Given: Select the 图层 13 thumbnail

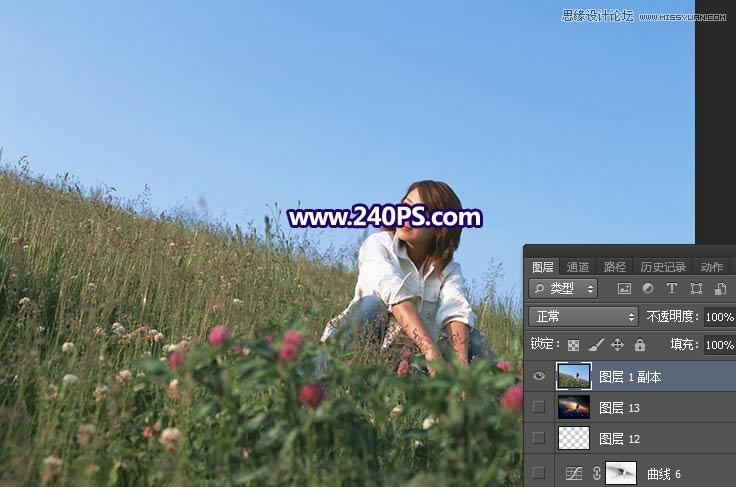Looking at the screenshot, I should pyautogui.click(x=574, y=407).
